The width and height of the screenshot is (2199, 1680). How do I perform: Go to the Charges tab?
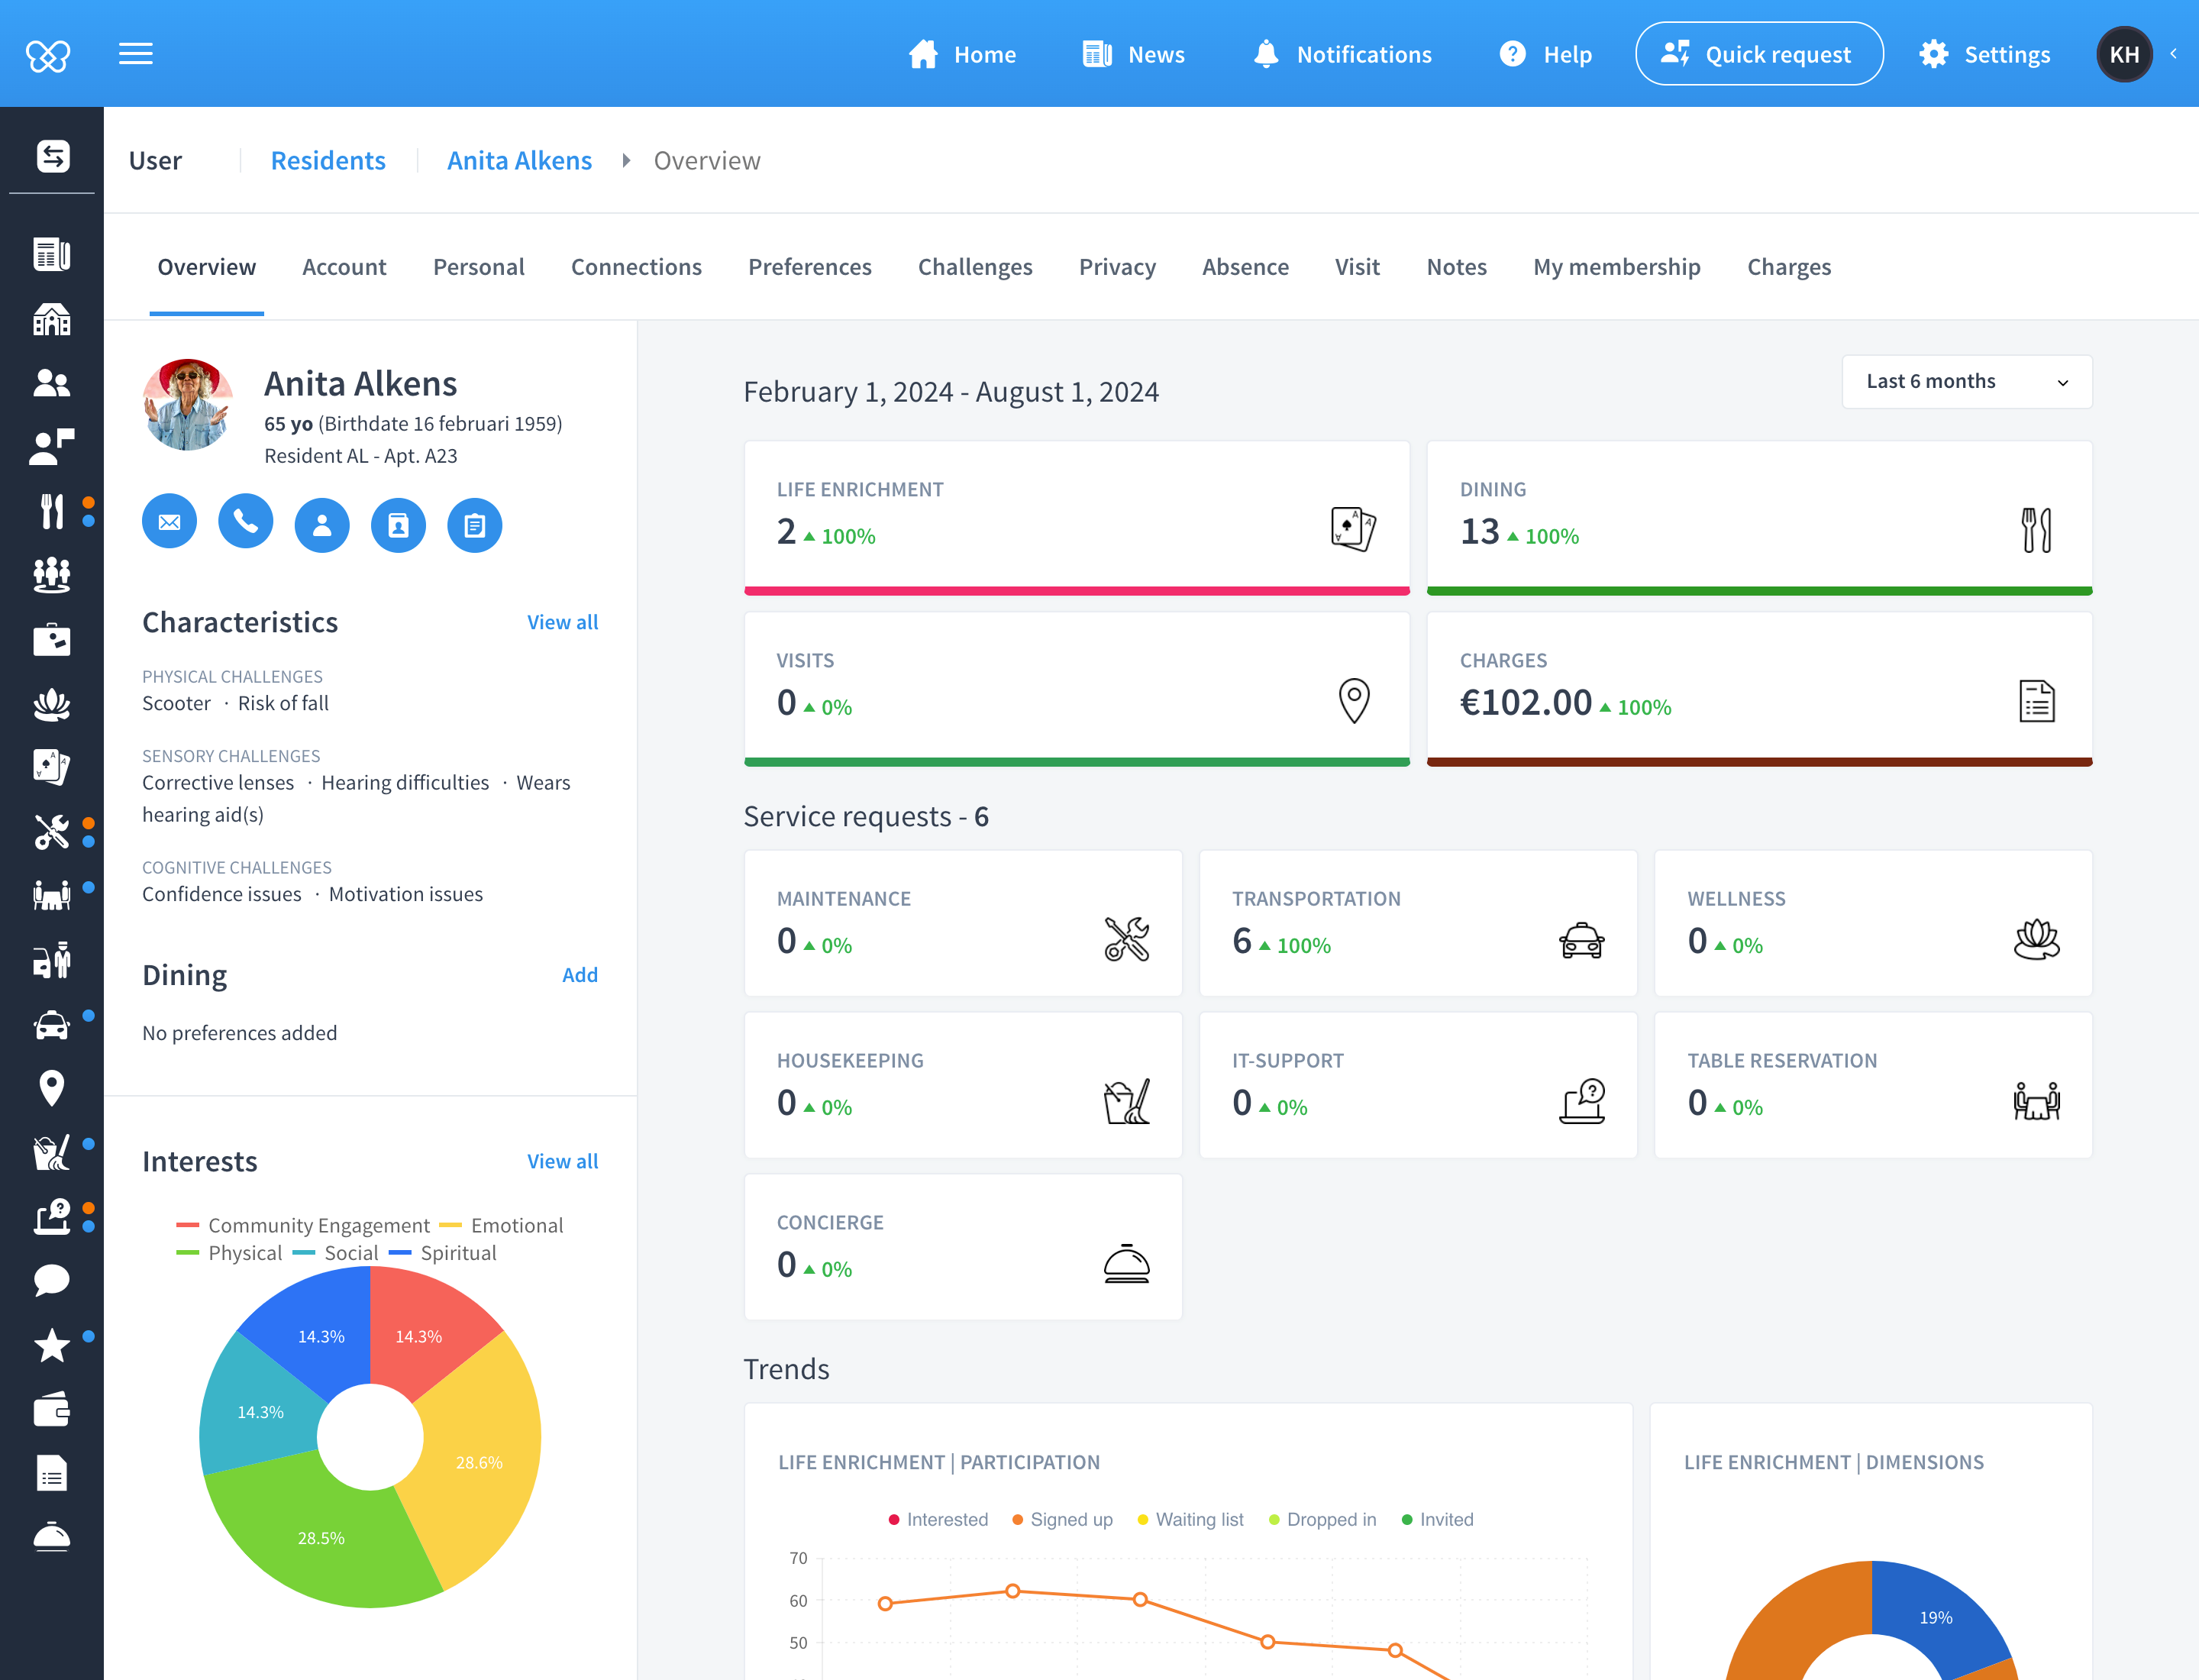tap(1789, 267)
